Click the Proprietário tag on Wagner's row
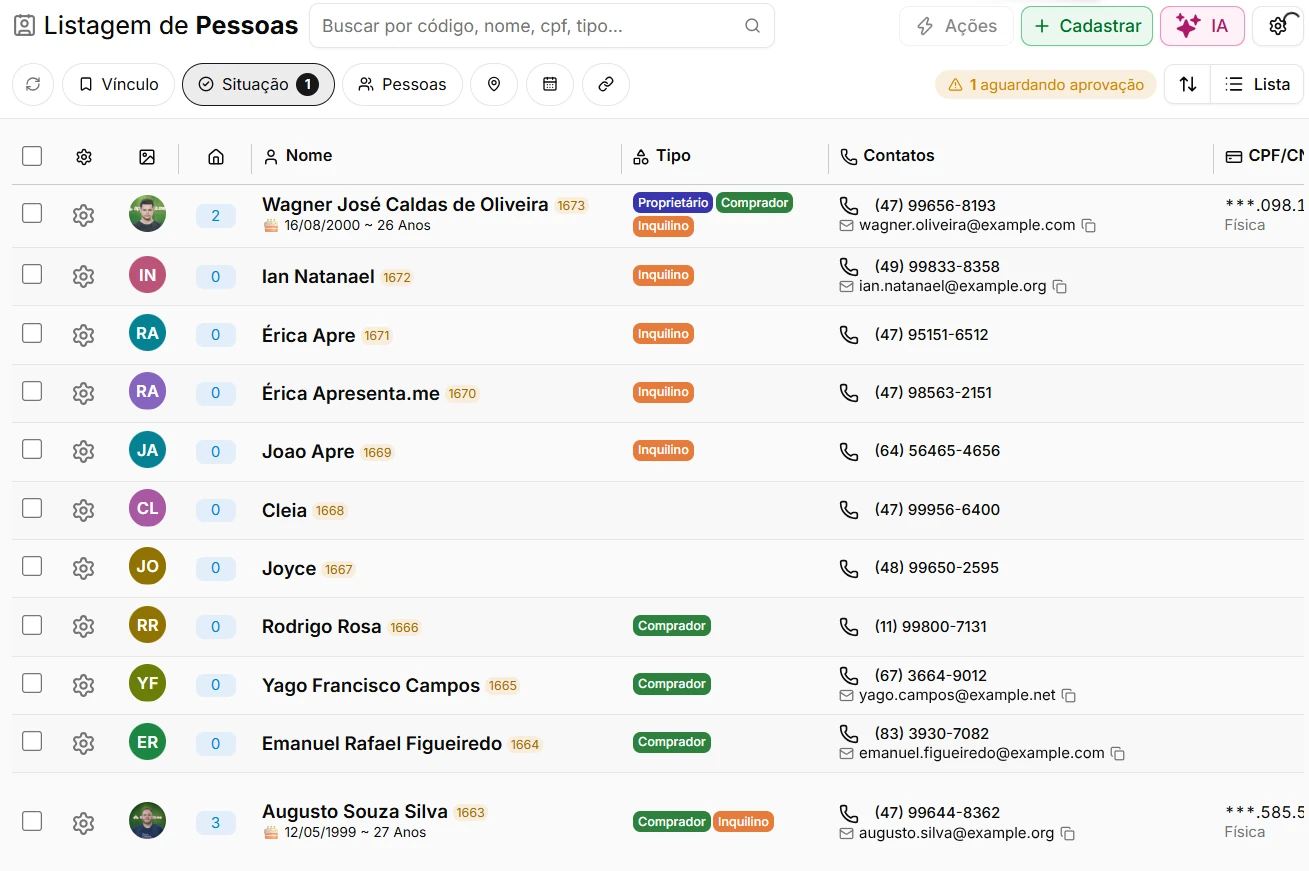The image size is (1309, 871). 673,203
